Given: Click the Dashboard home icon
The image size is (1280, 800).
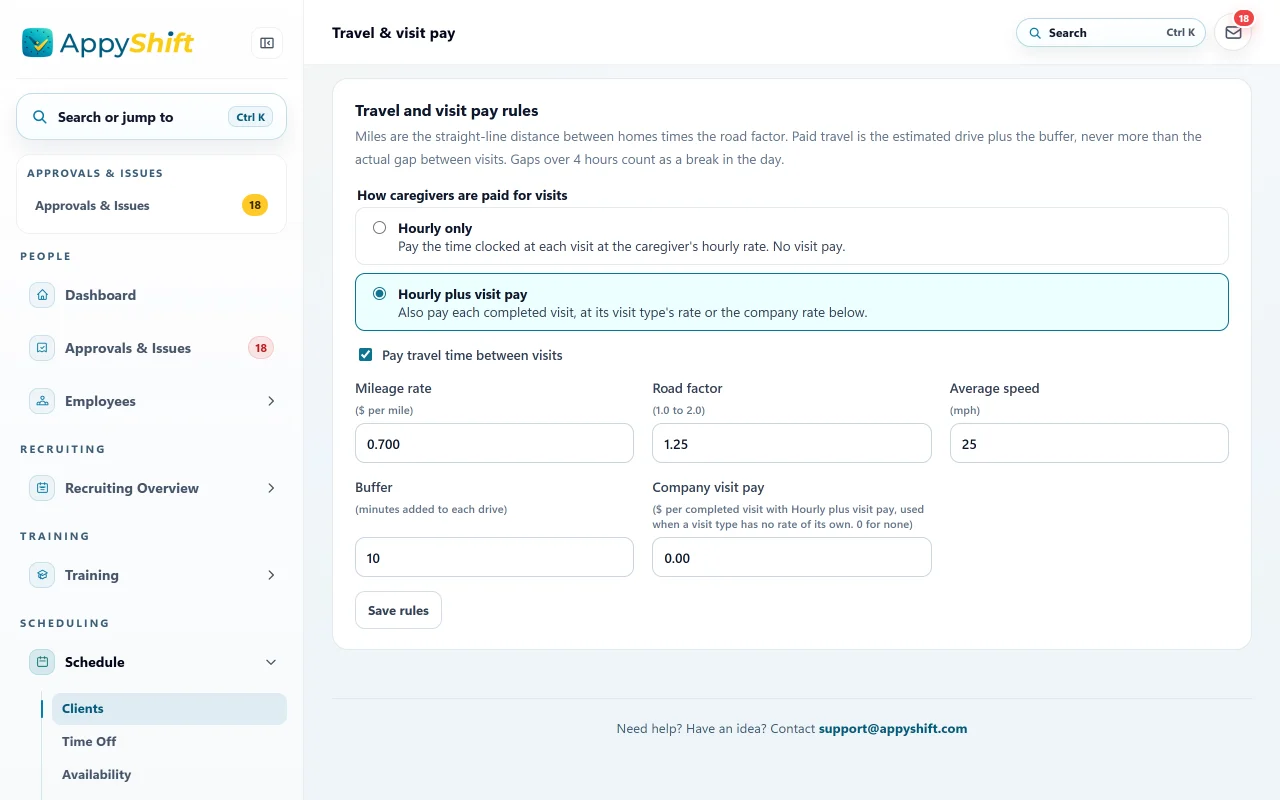Looking at the screenshot, I should (42, 295).
